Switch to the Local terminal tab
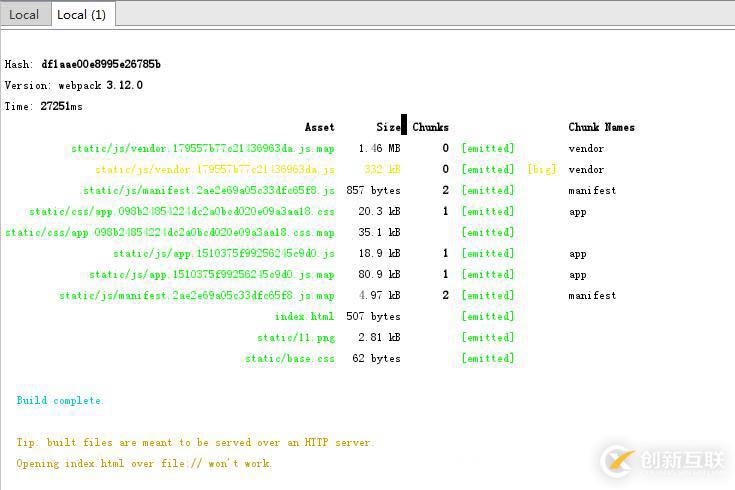735x490 pixels. point(24,15)
